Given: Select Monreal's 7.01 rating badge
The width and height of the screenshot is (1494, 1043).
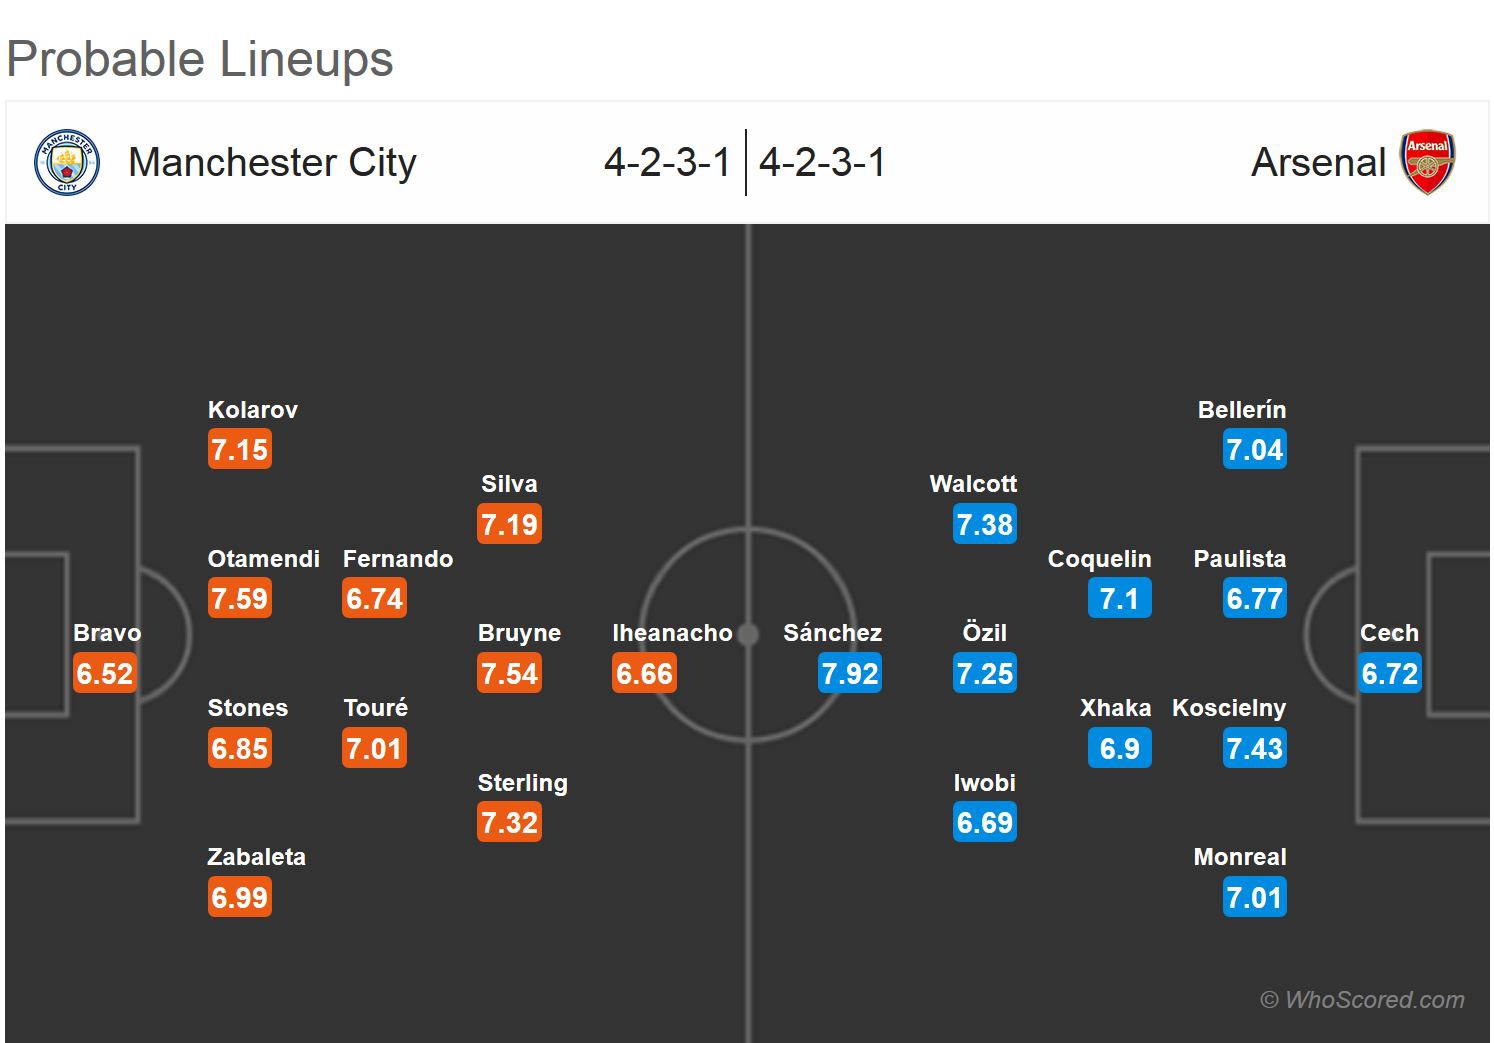Looking at the screenshot, I should tap(1254, 897).
